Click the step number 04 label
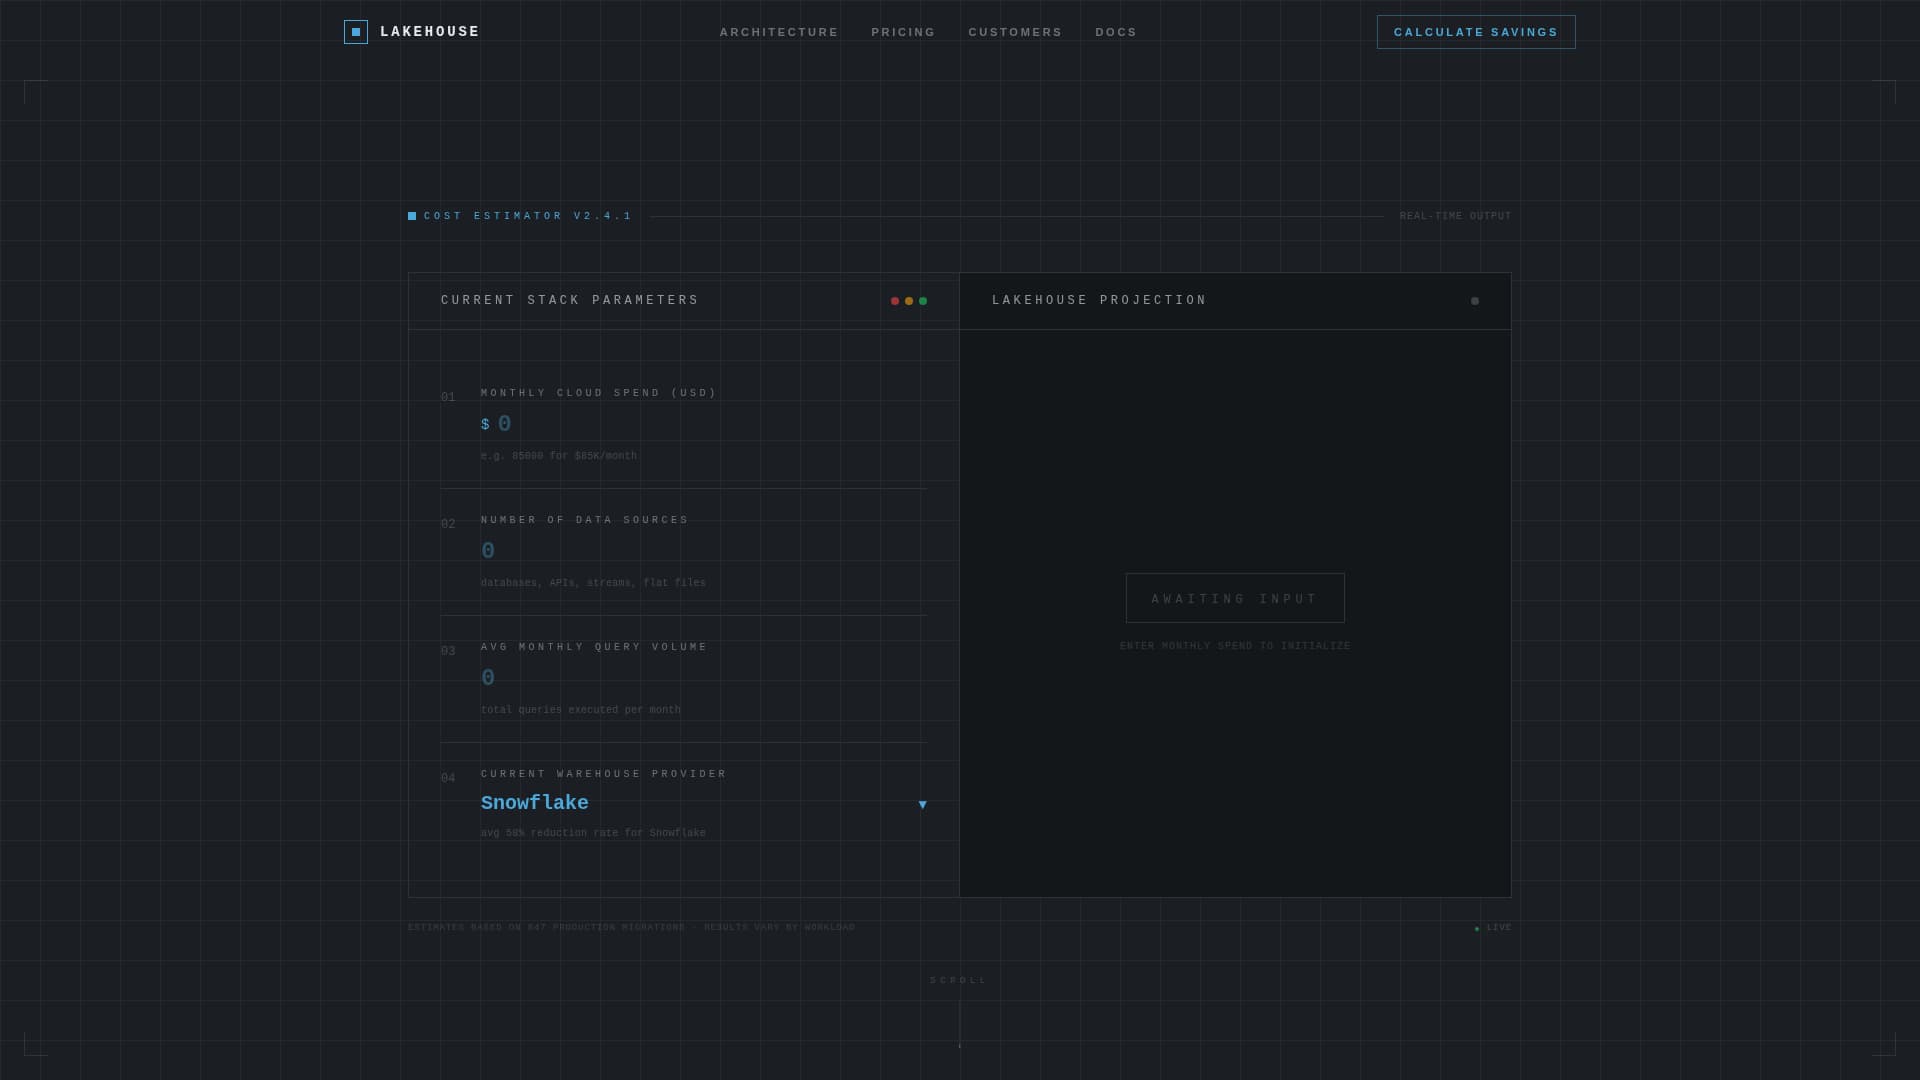This screenshot has height=1080, width=1920. pyautogui.click(x=448, y=778)
